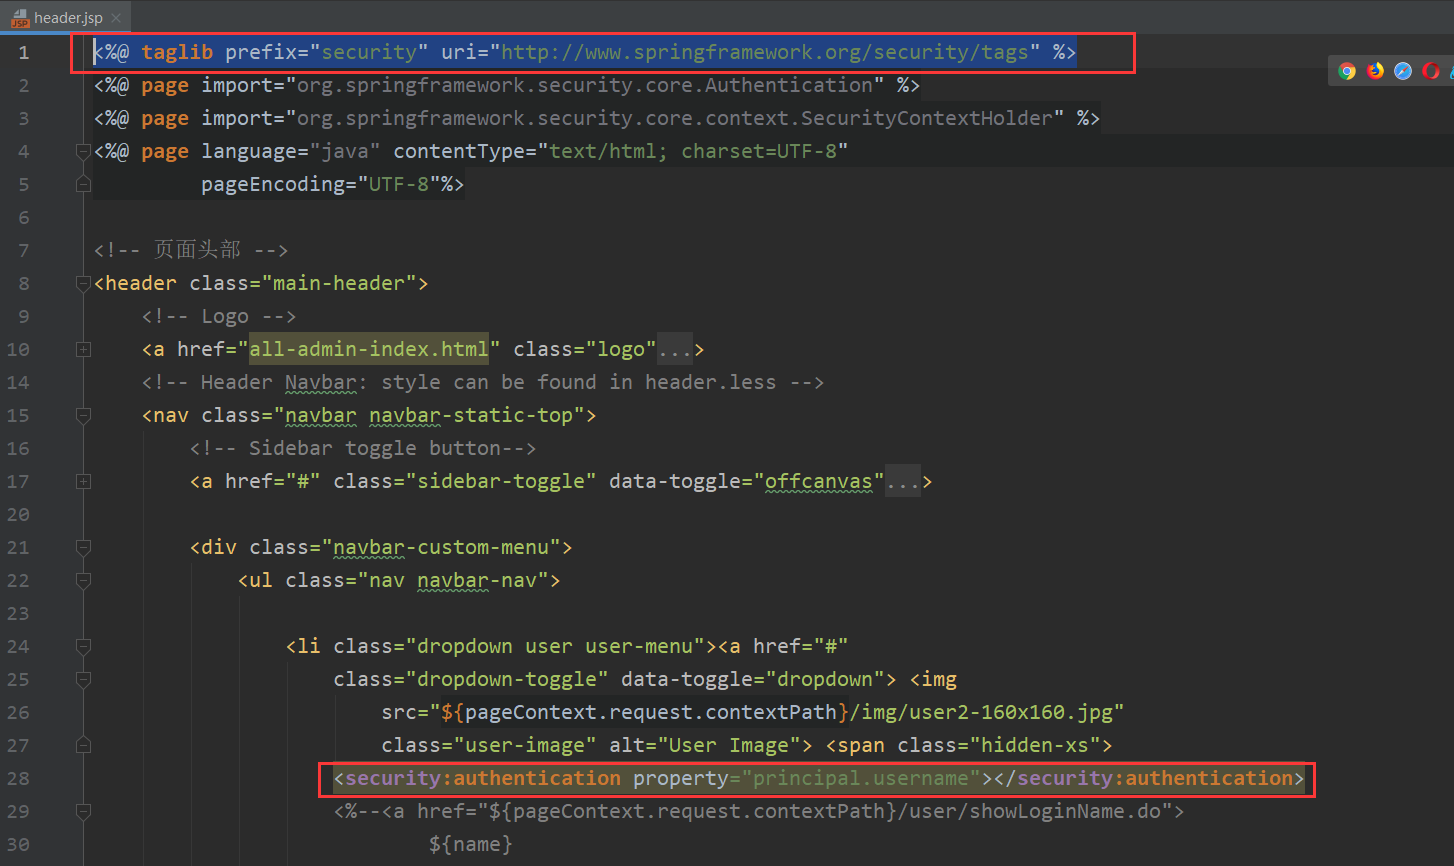
Task: Expand the ellipsis after data-toggle="offcanvas"
Action: point(903,481)
